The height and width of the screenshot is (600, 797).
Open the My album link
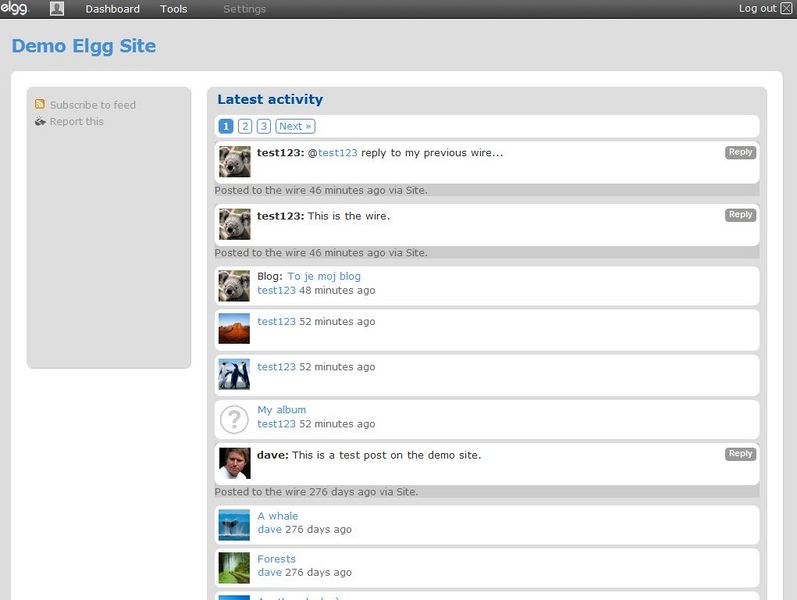tap(282, 410)
